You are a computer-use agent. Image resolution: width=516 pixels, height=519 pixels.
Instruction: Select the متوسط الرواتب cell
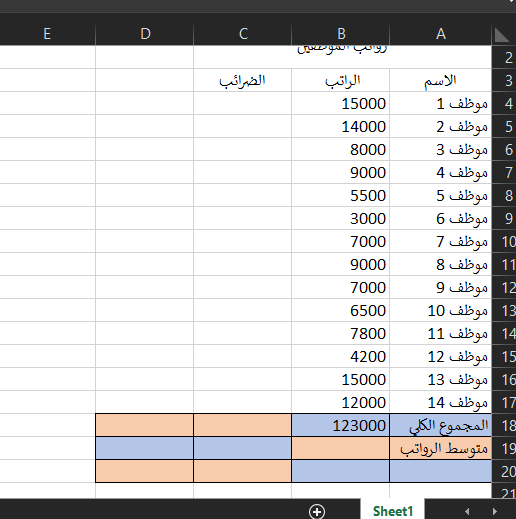pyautogui.click(x=441, y=449)
